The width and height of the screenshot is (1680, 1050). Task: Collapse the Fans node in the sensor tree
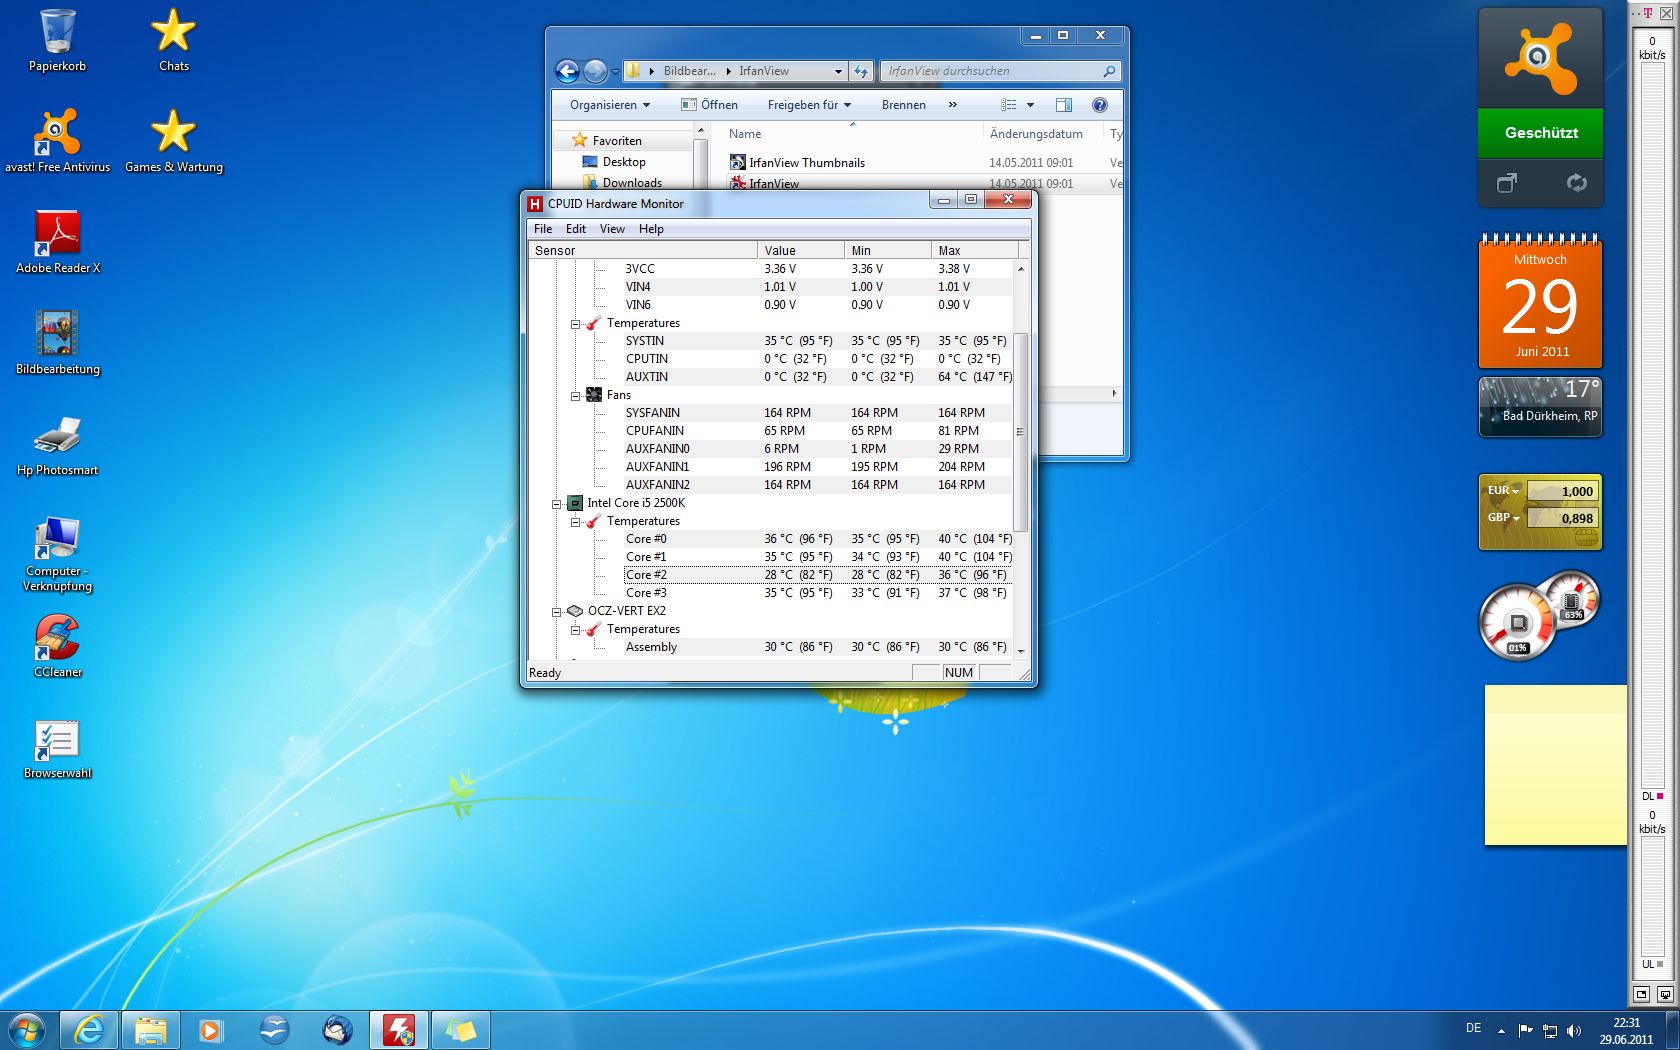(576, 396)
